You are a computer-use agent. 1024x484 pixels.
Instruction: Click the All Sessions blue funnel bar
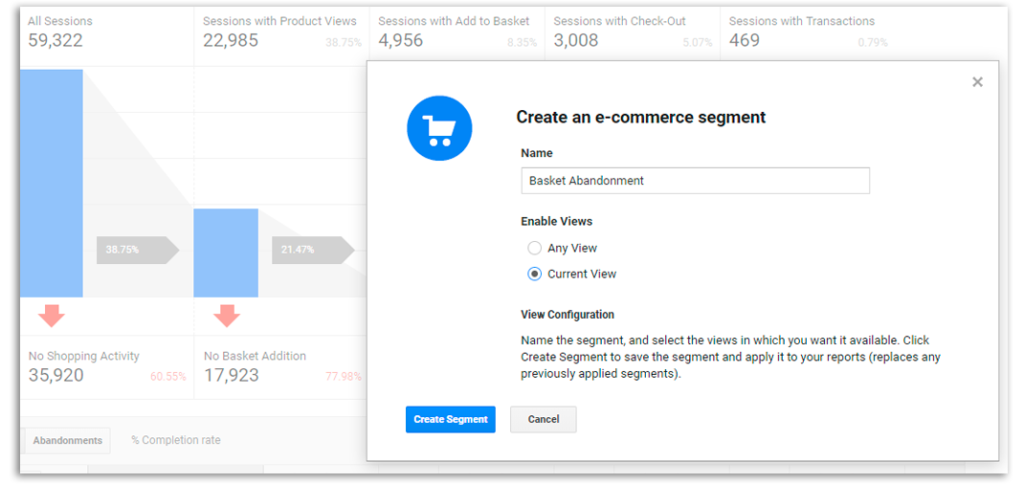51,182
